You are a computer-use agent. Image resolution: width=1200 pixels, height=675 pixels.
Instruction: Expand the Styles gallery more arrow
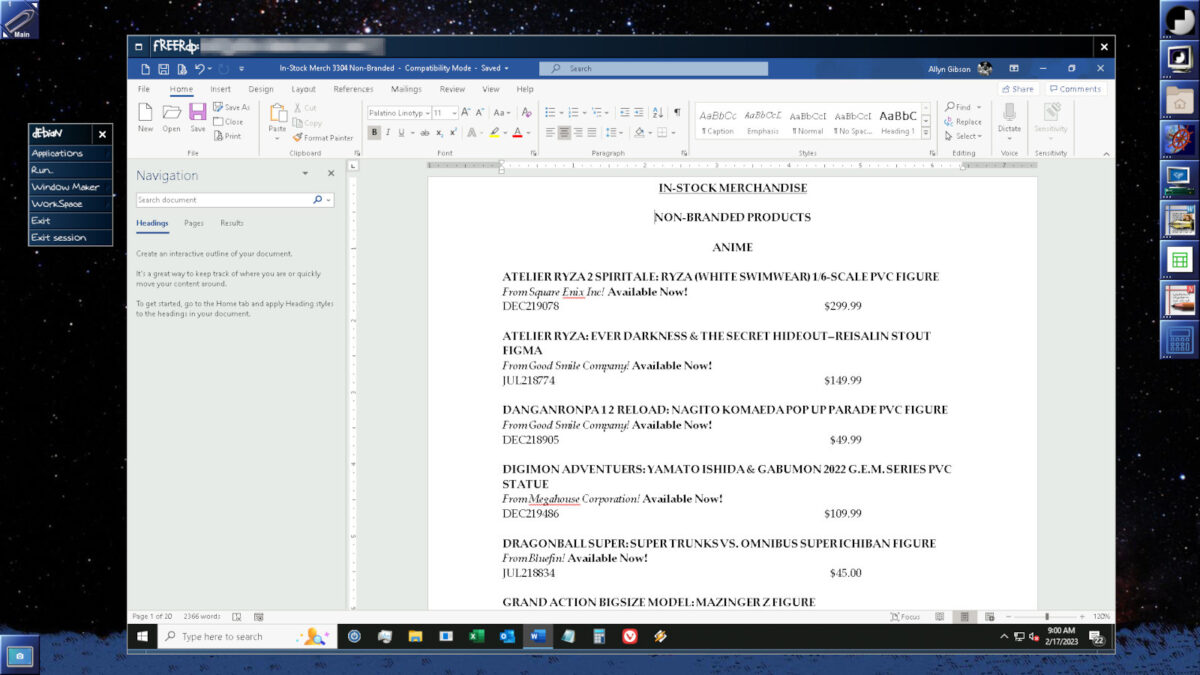pos(926,135)
